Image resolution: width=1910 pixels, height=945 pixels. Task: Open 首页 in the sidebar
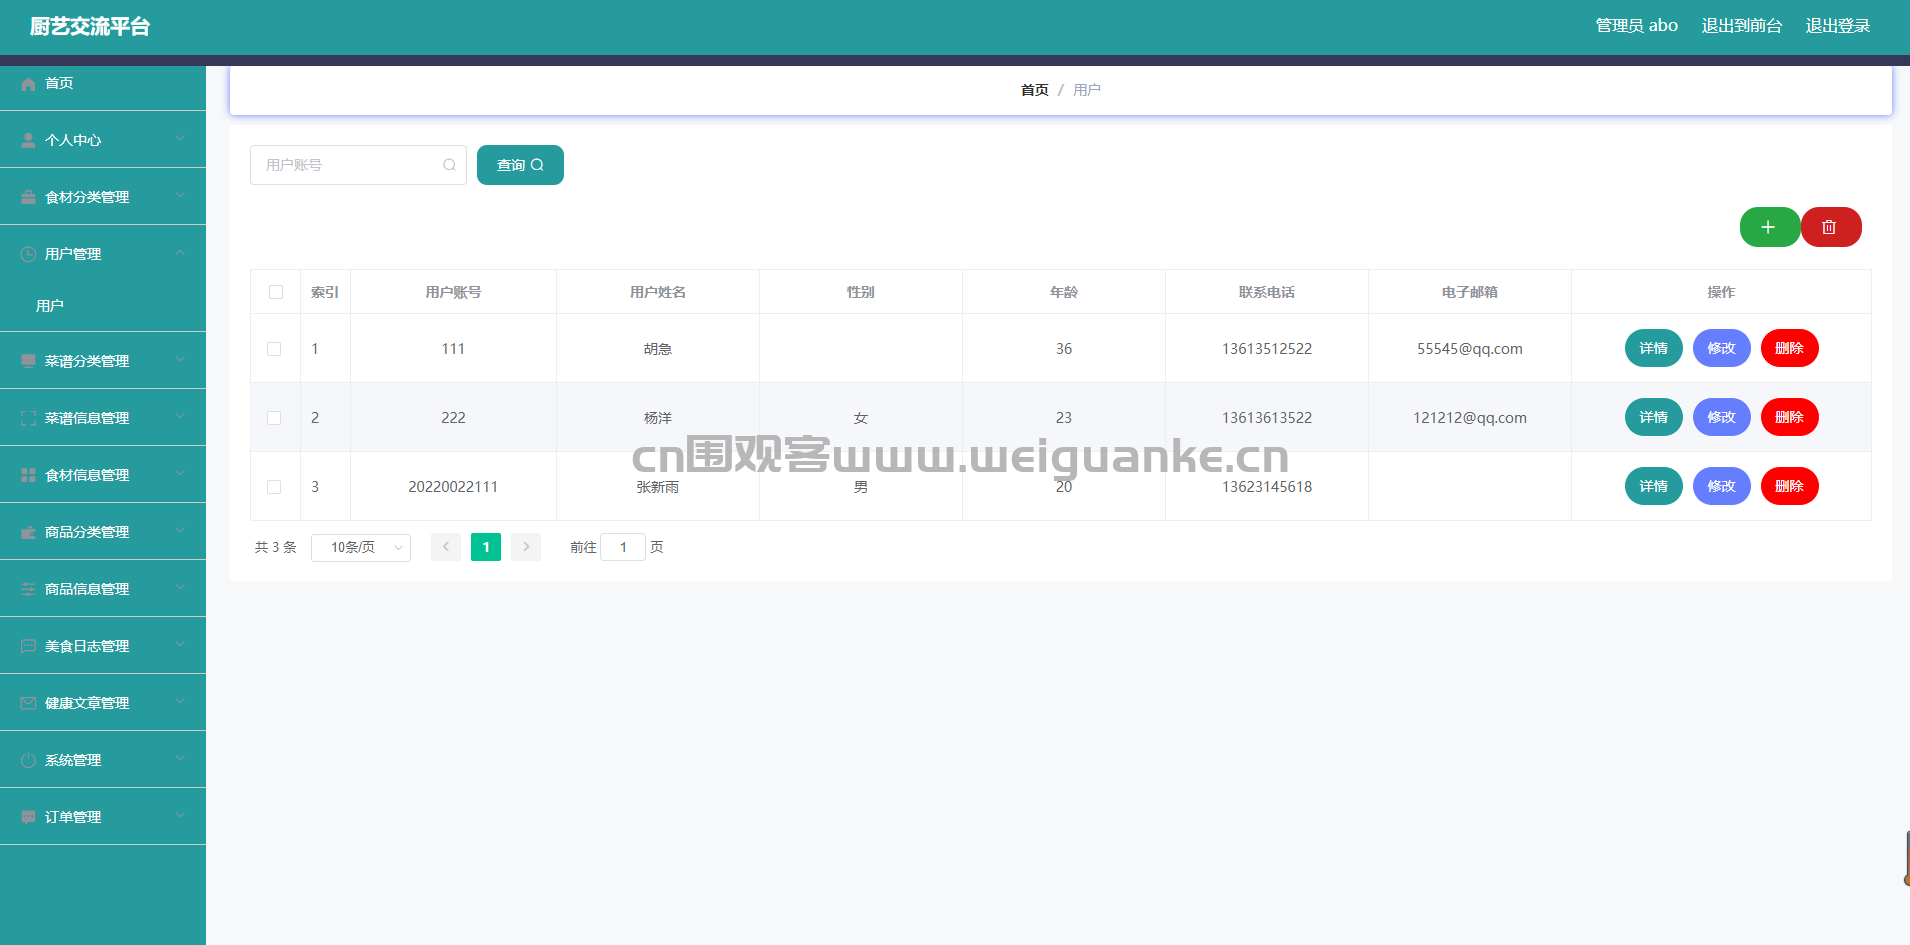click(x=103, y=83)
